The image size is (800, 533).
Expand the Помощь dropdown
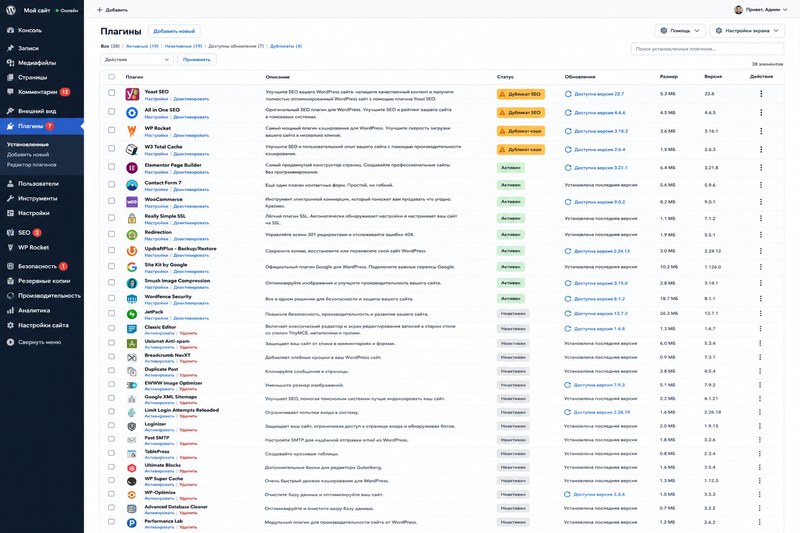click(x=680, y=31)
